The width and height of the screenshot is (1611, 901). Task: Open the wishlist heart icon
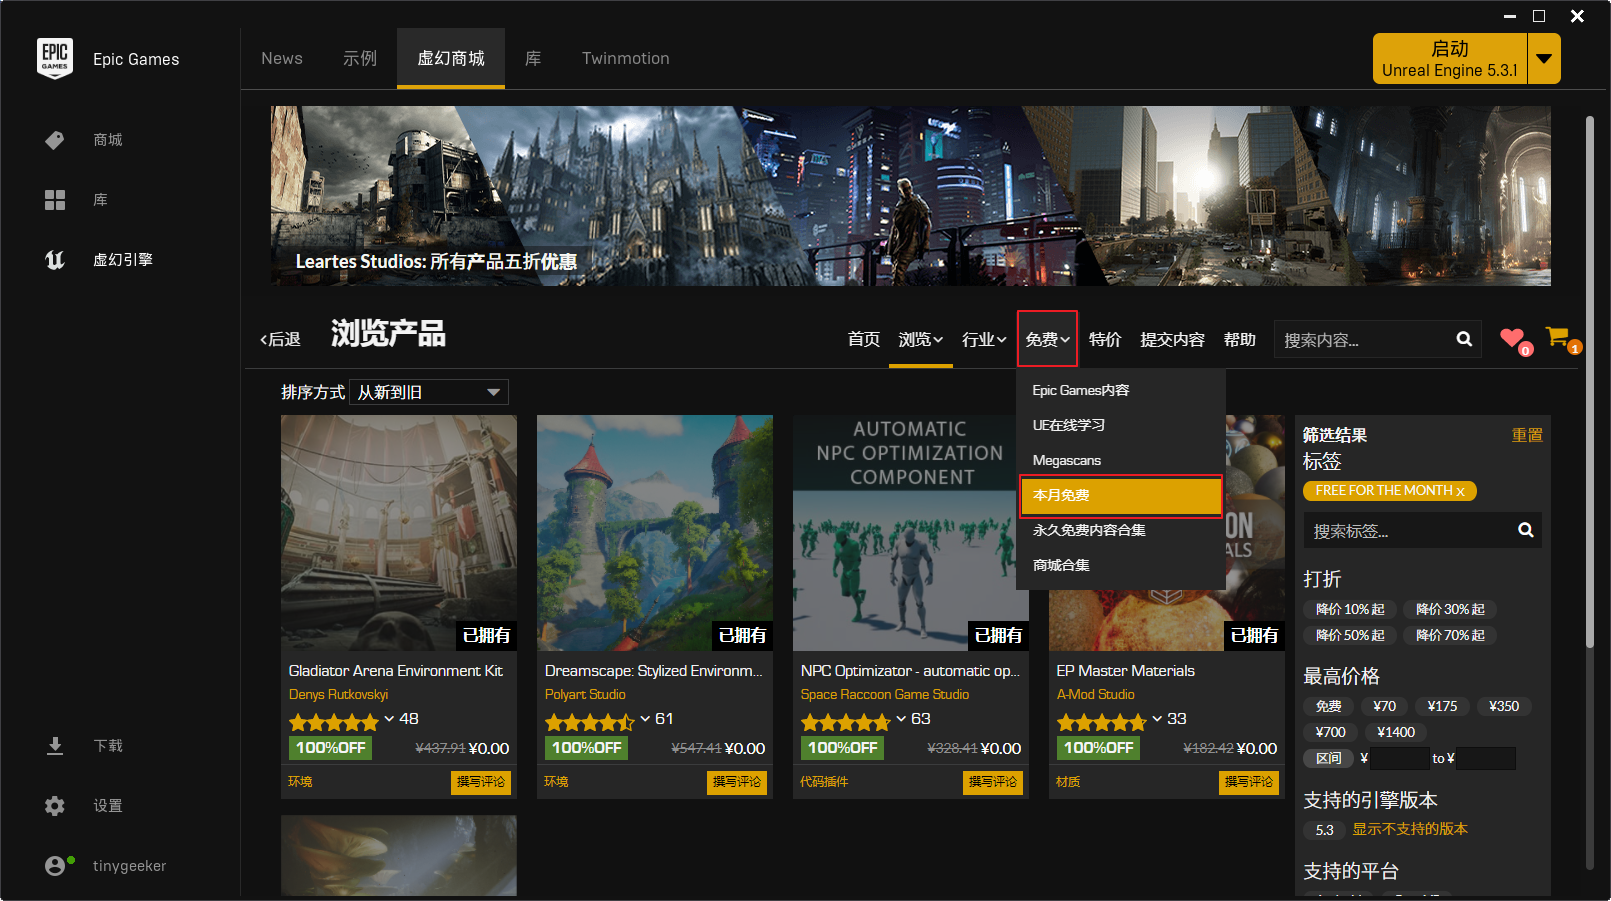[x=1513, y=338]
